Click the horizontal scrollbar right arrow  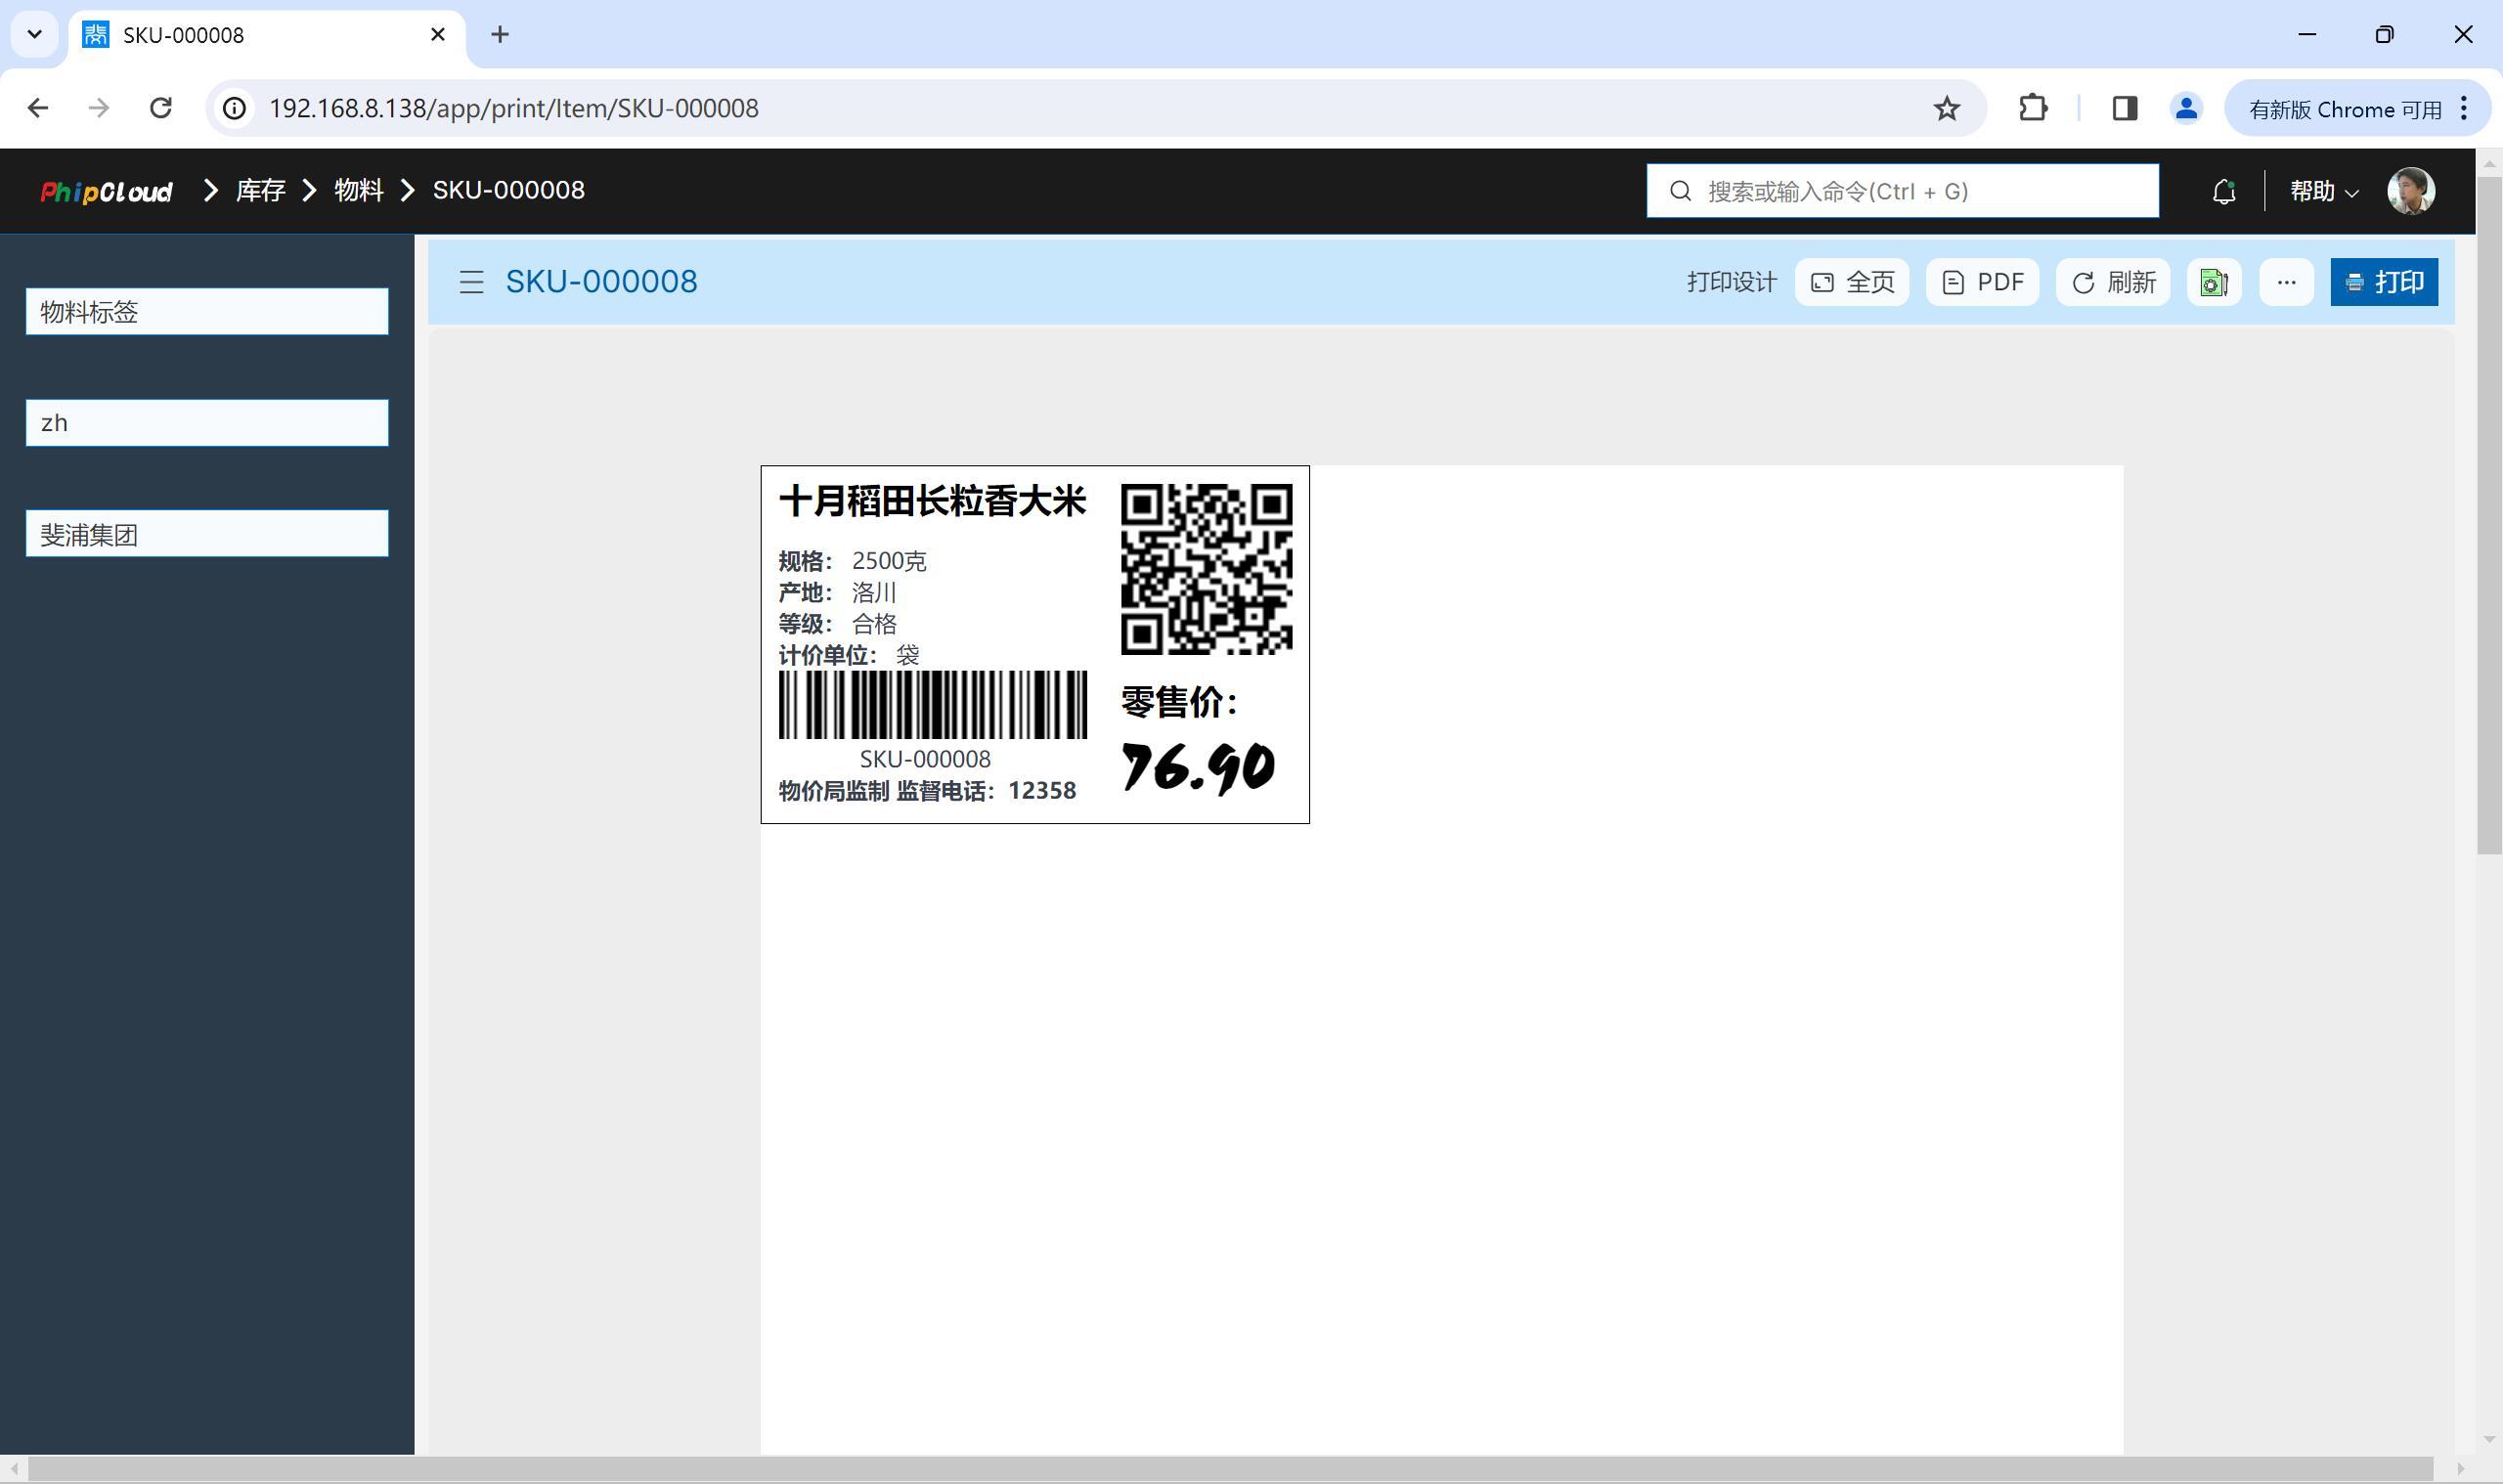pos(2461,1470)
